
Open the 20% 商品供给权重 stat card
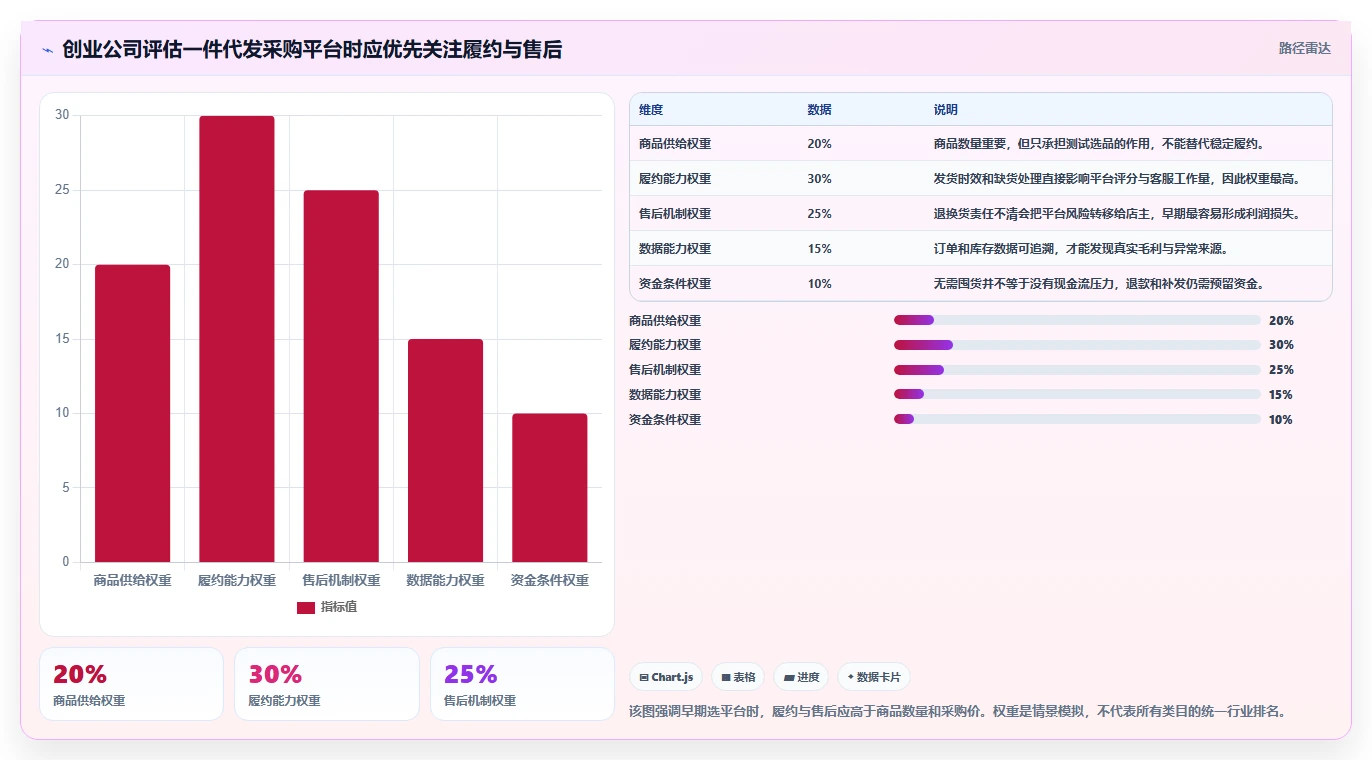tap(131, 684)
